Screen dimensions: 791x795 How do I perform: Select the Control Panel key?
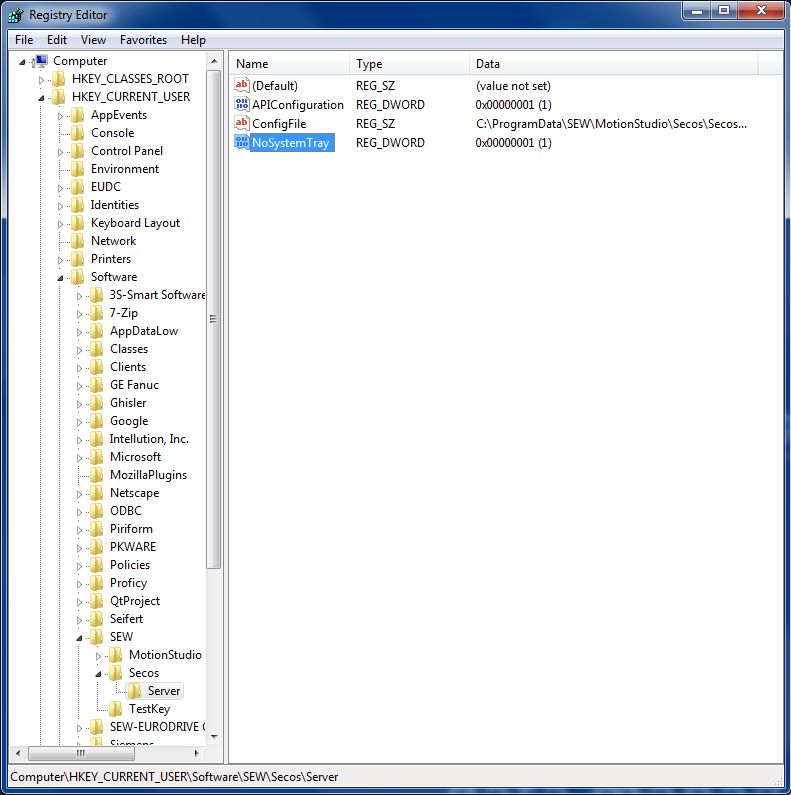[x=126, y=151]
